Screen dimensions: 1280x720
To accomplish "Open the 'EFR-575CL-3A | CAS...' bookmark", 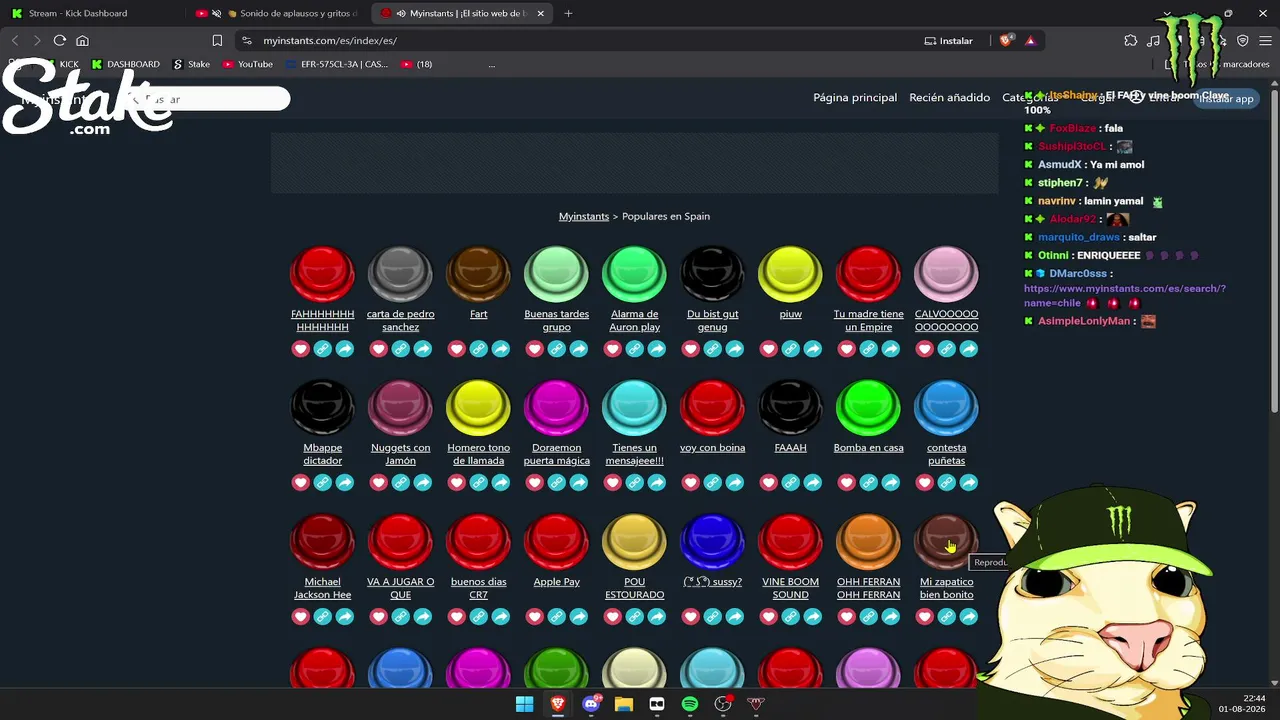I will click(x=337, y=64).
